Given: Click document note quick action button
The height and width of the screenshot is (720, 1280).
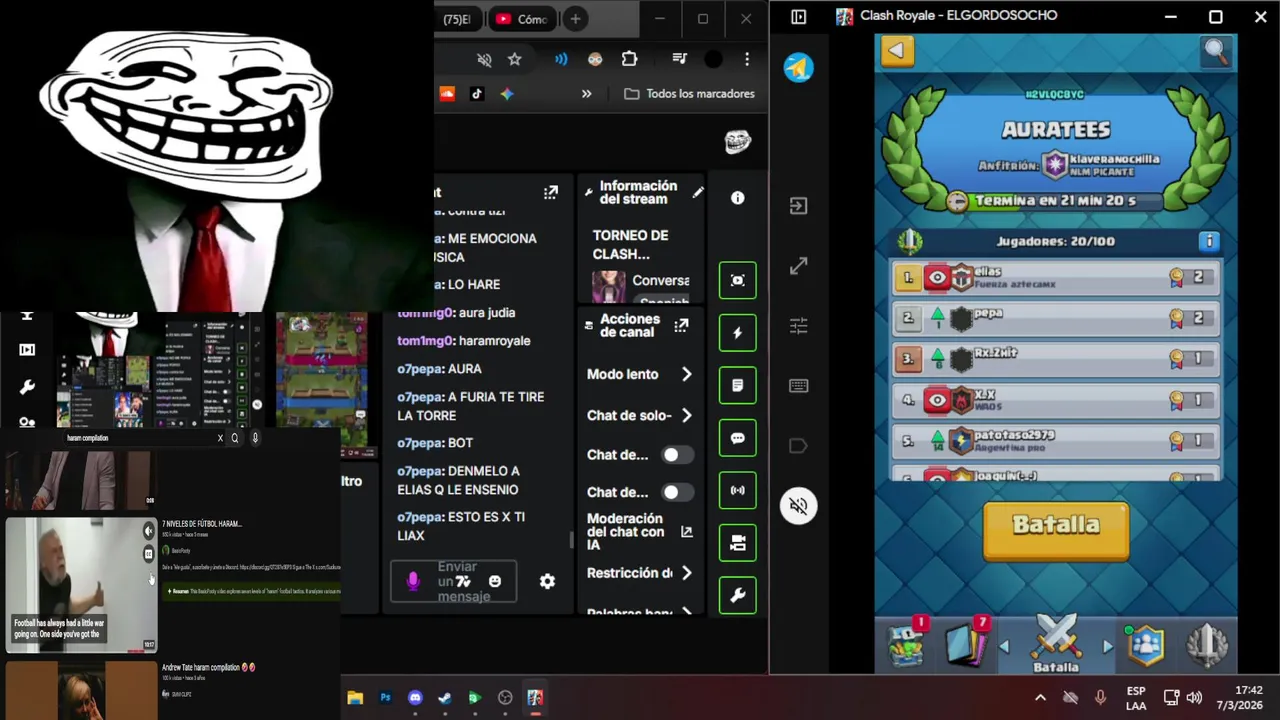Looking at the screenshot, I should pos(737,385).
